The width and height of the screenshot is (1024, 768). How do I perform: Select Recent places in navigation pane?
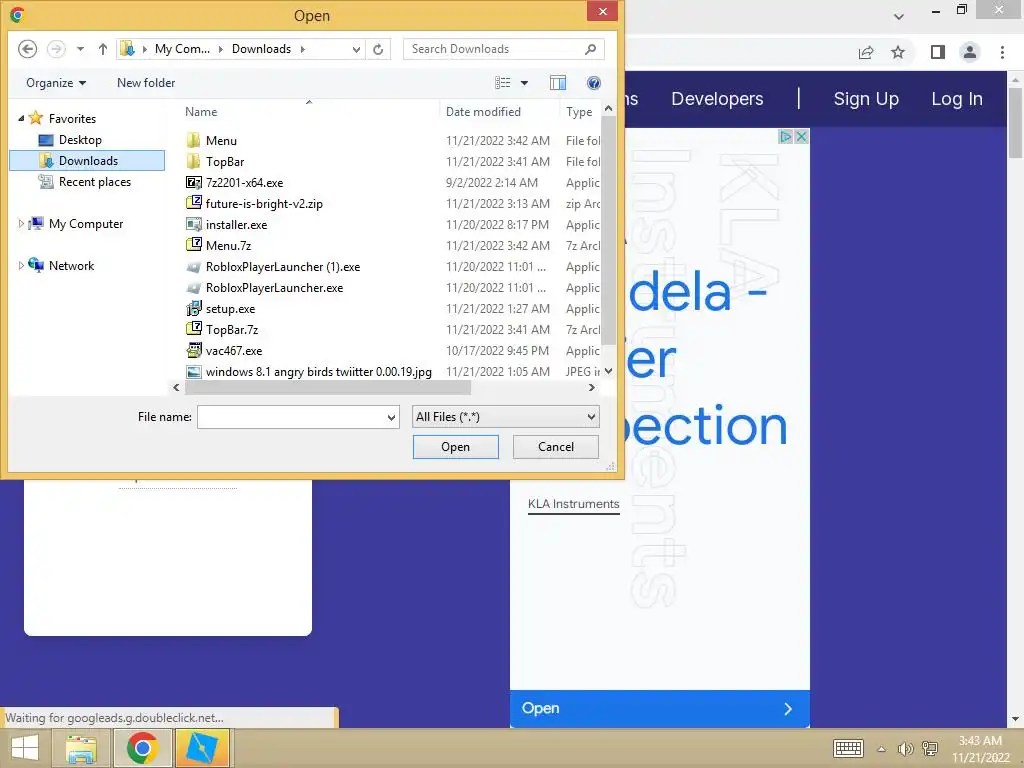[95, 182]
